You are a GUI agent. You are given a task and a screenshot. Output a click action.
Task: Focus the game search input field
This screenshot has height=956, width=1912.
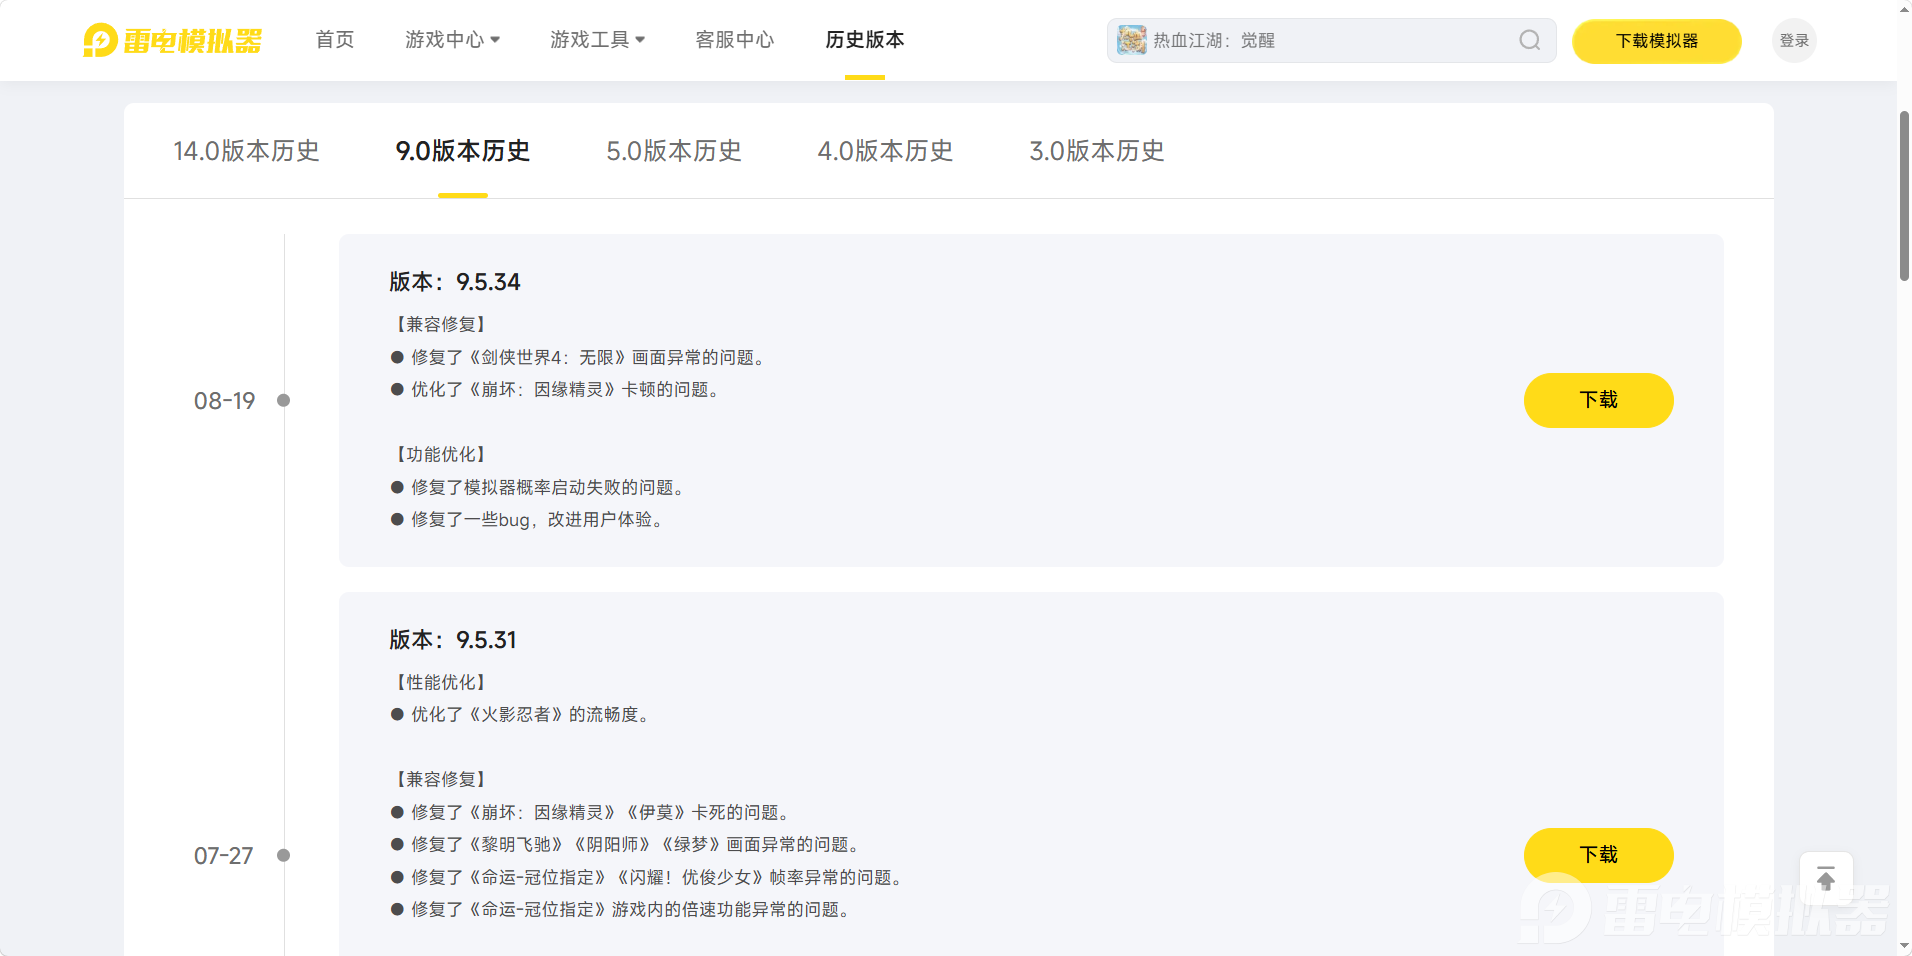pos(1331,40)
